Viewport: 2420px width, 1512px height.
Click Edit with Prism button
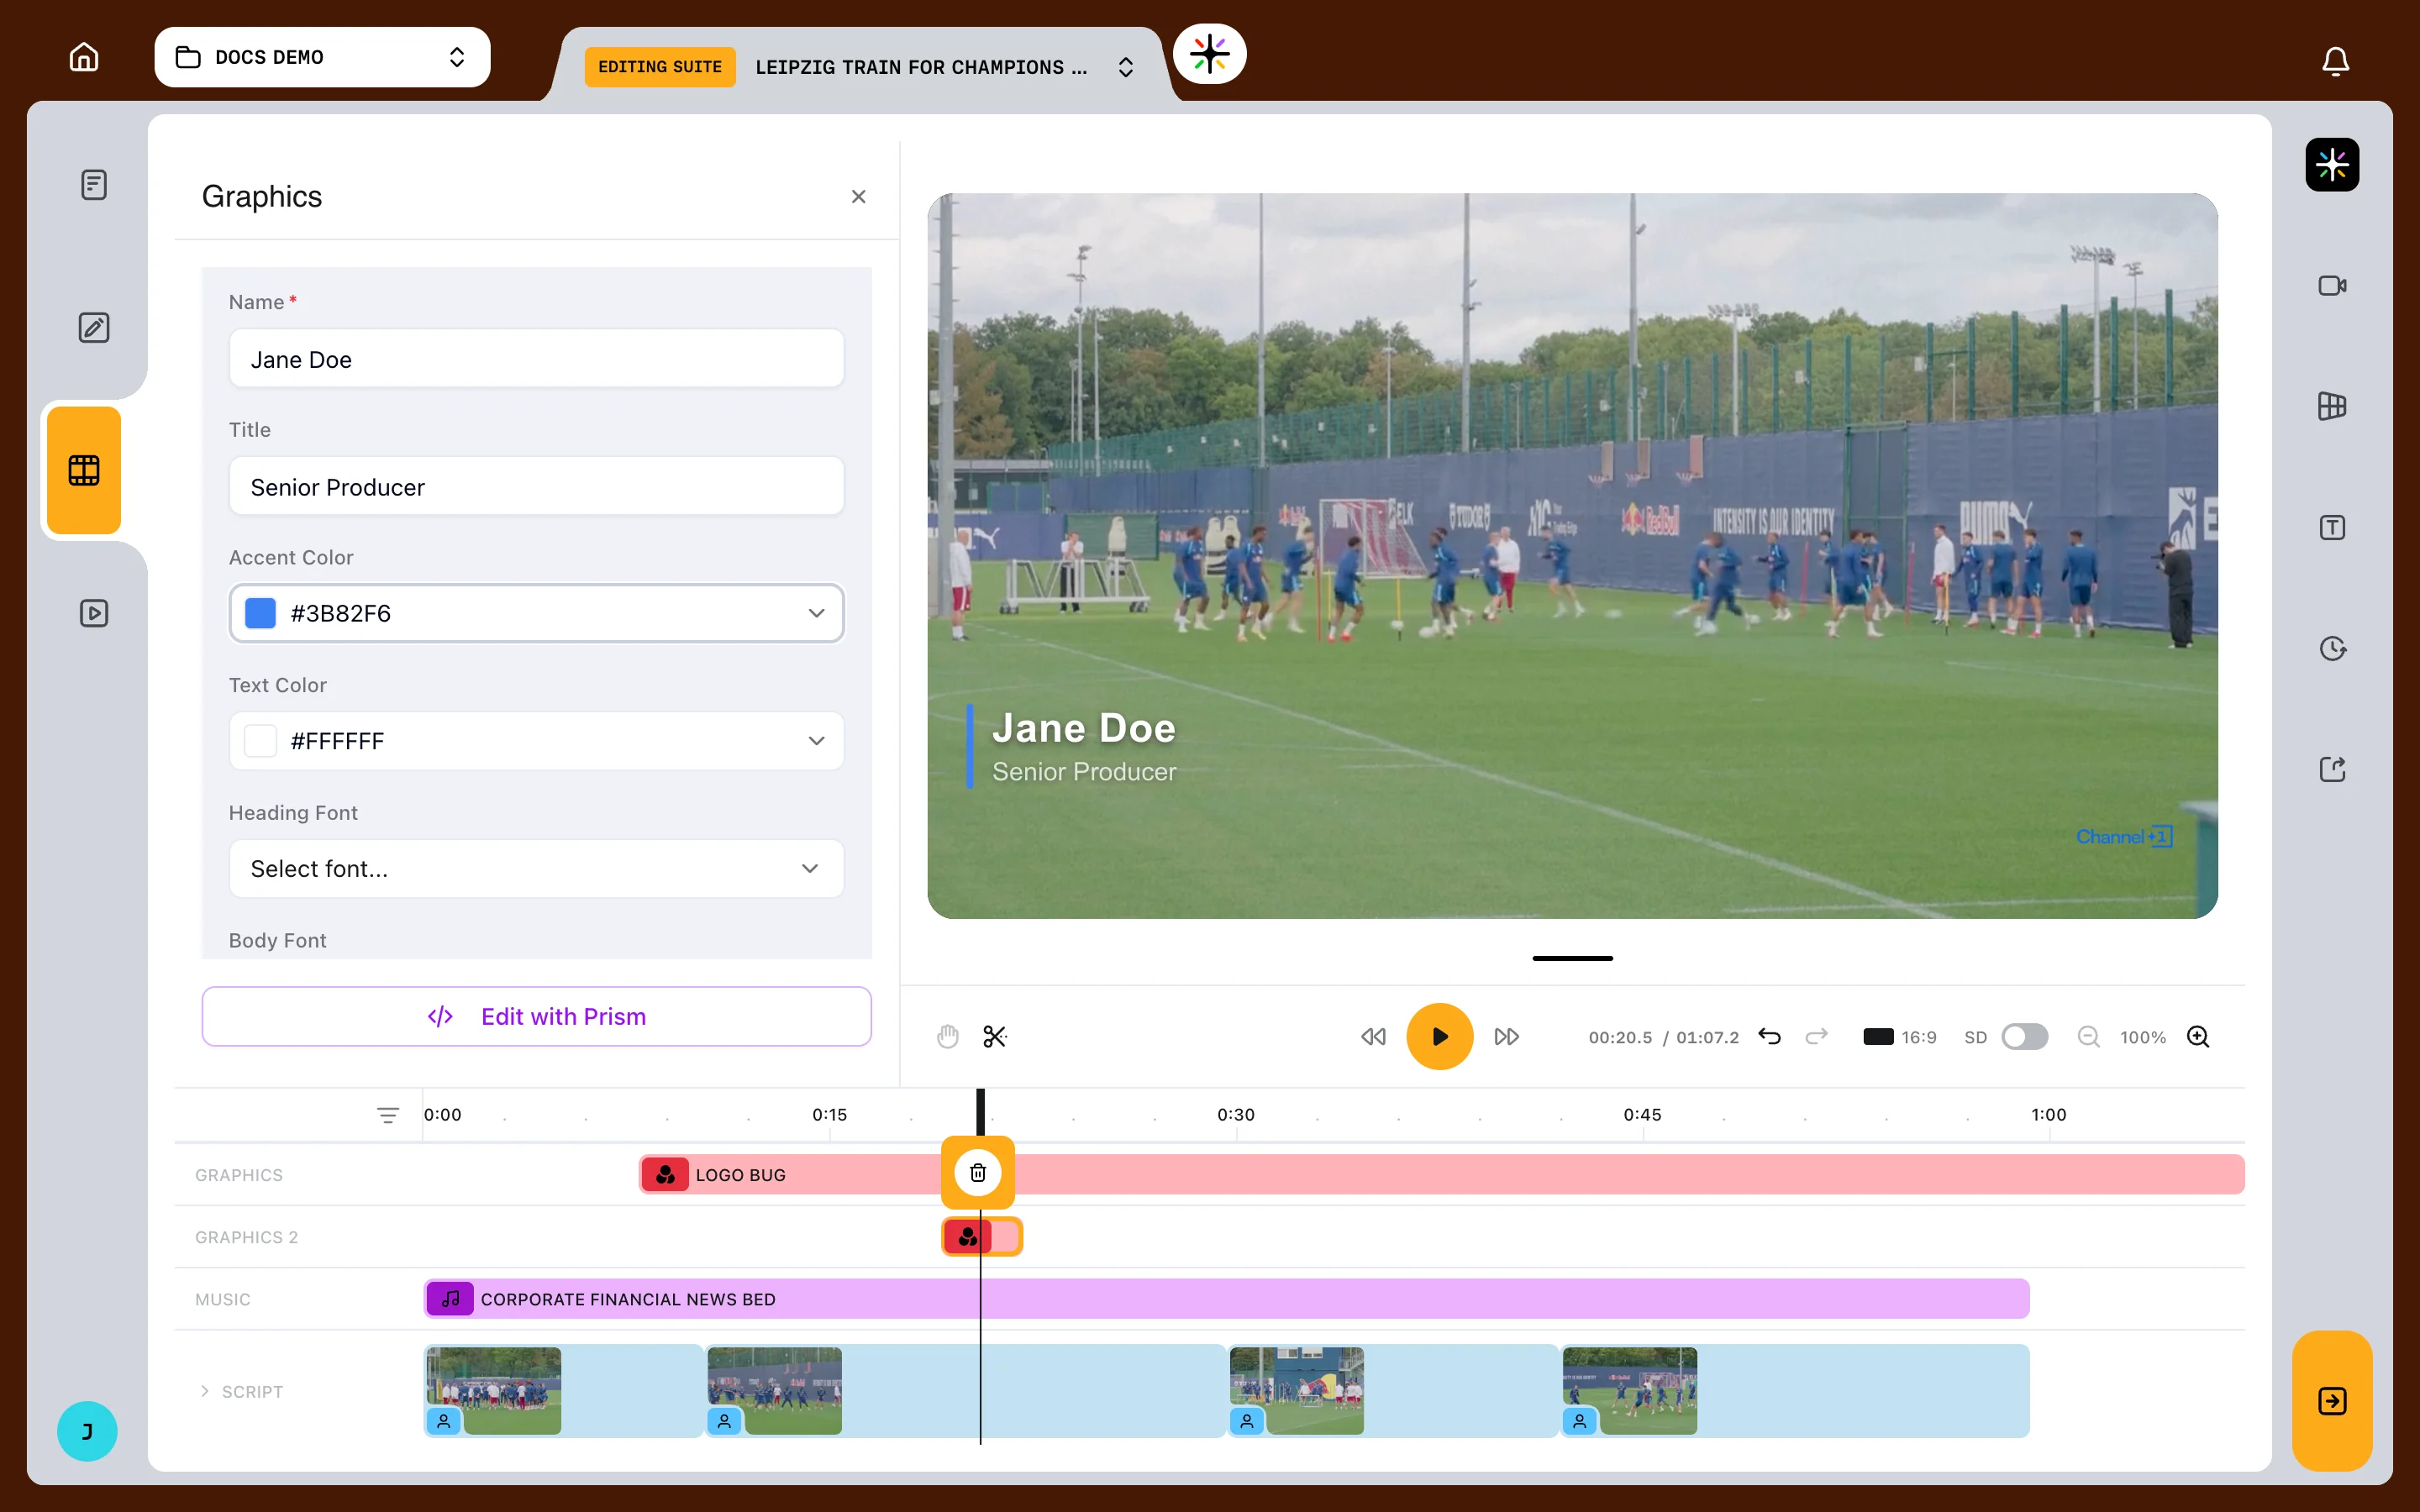[536, 1016]
